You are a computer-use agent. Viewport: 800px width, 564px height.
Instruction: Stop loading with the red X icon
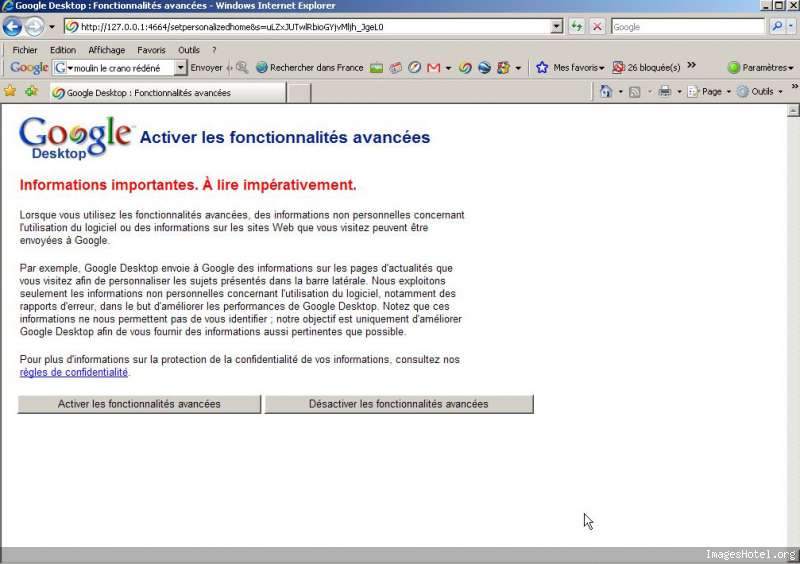click(x=597, y=27)
